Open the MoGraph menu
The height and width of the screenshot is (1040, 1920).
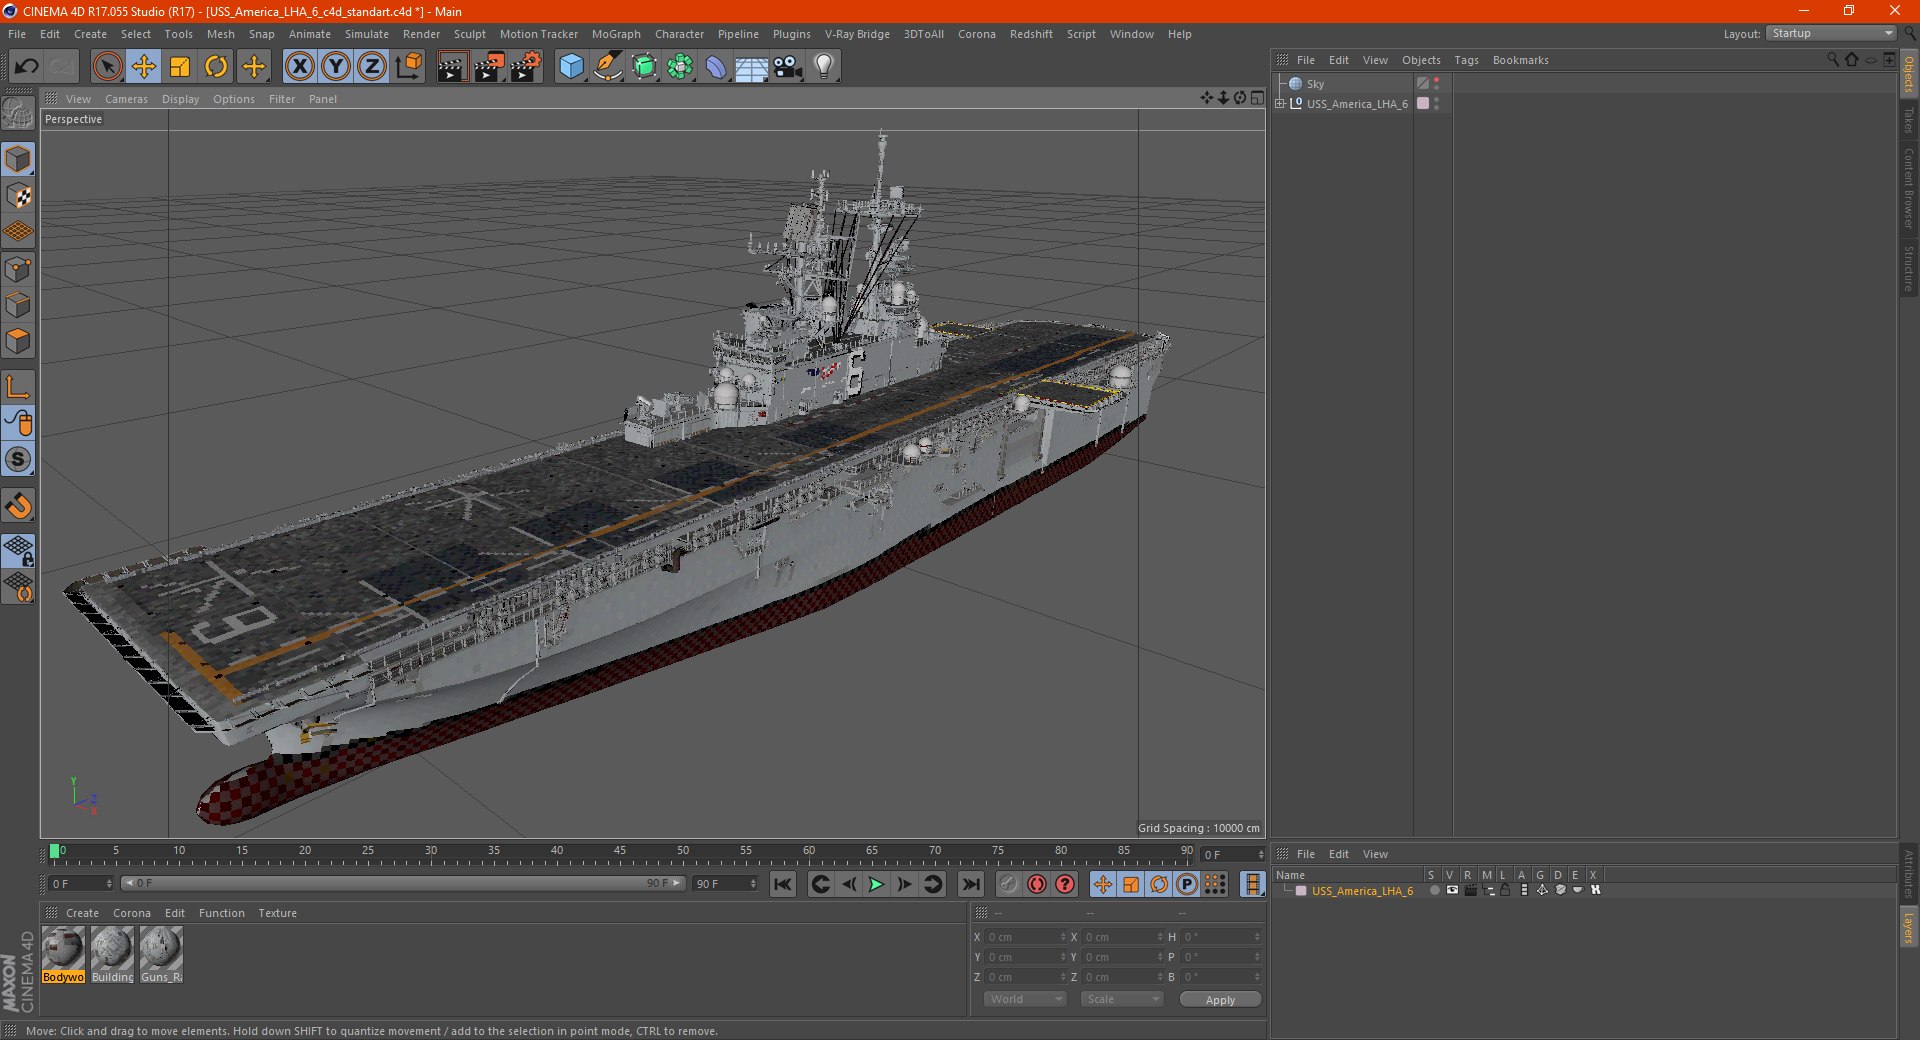[616, 34]
